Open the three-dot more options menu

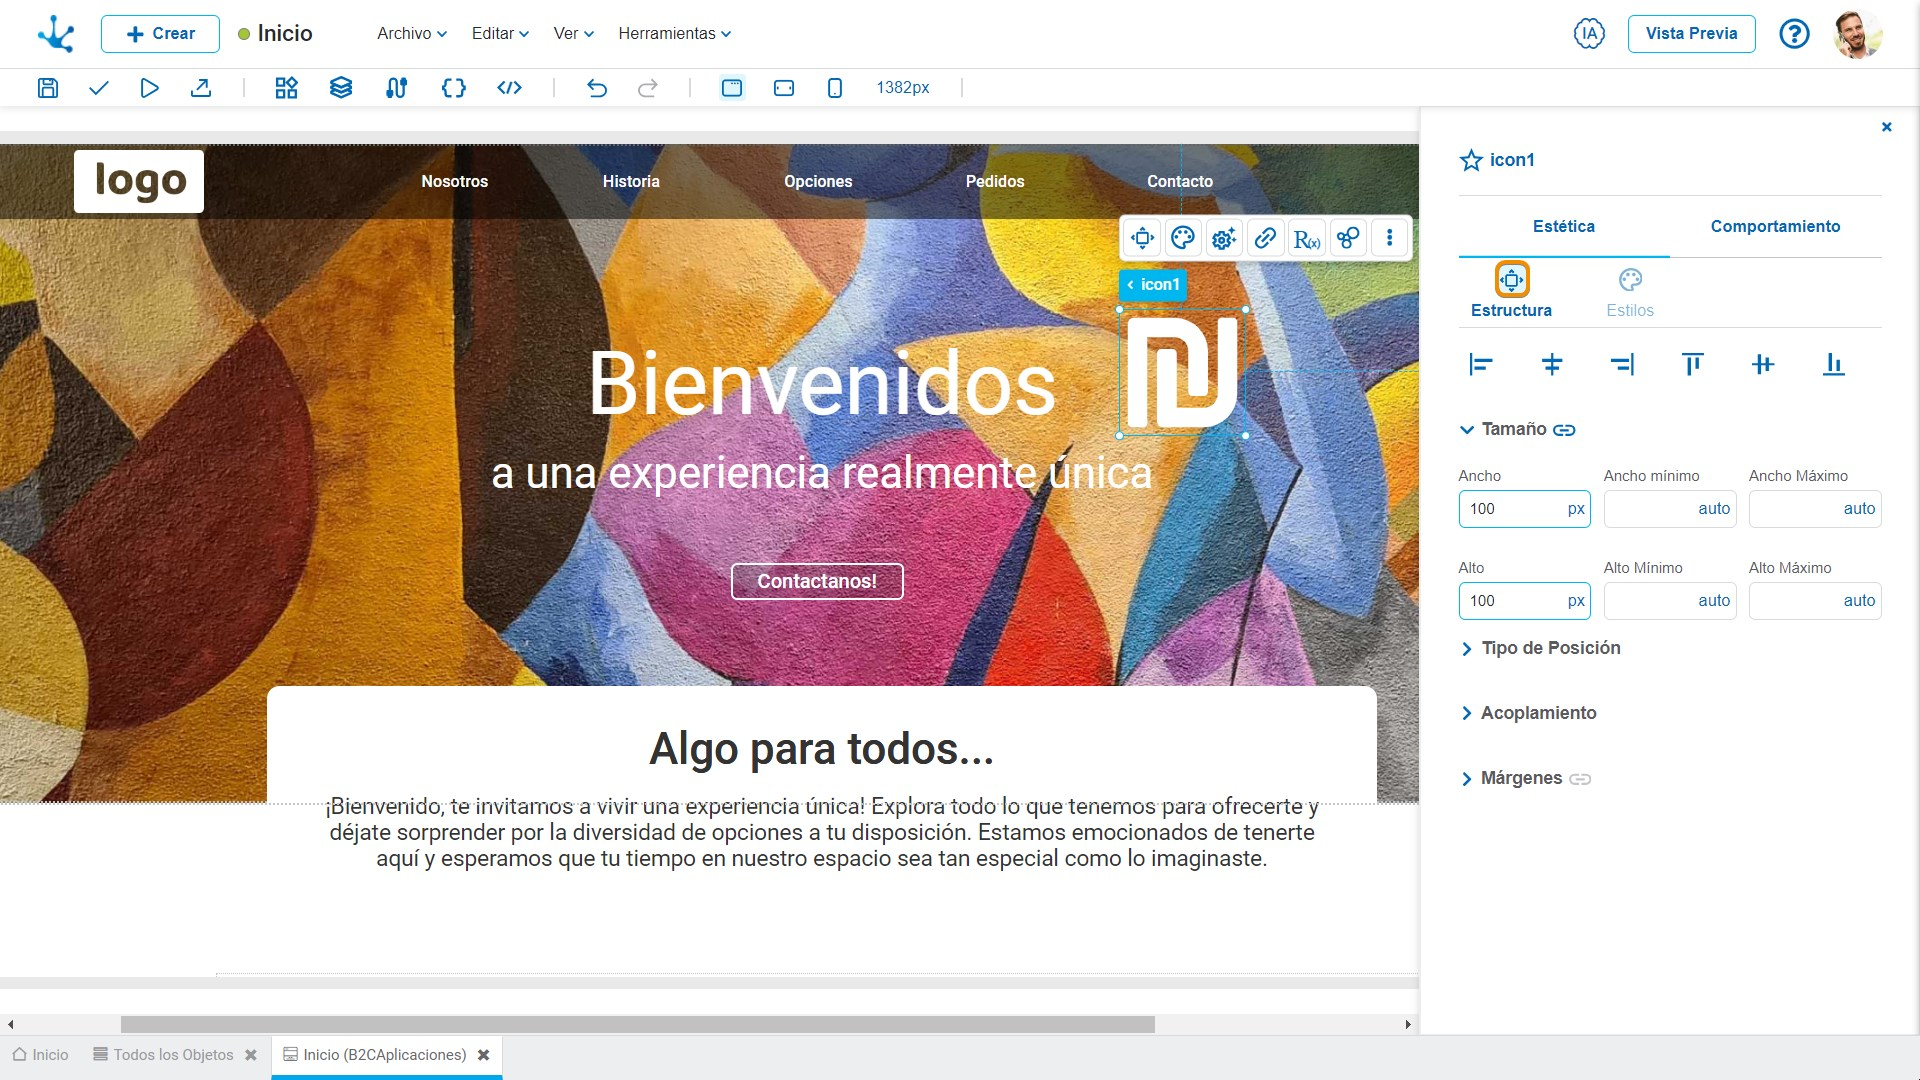[1389, 238]
